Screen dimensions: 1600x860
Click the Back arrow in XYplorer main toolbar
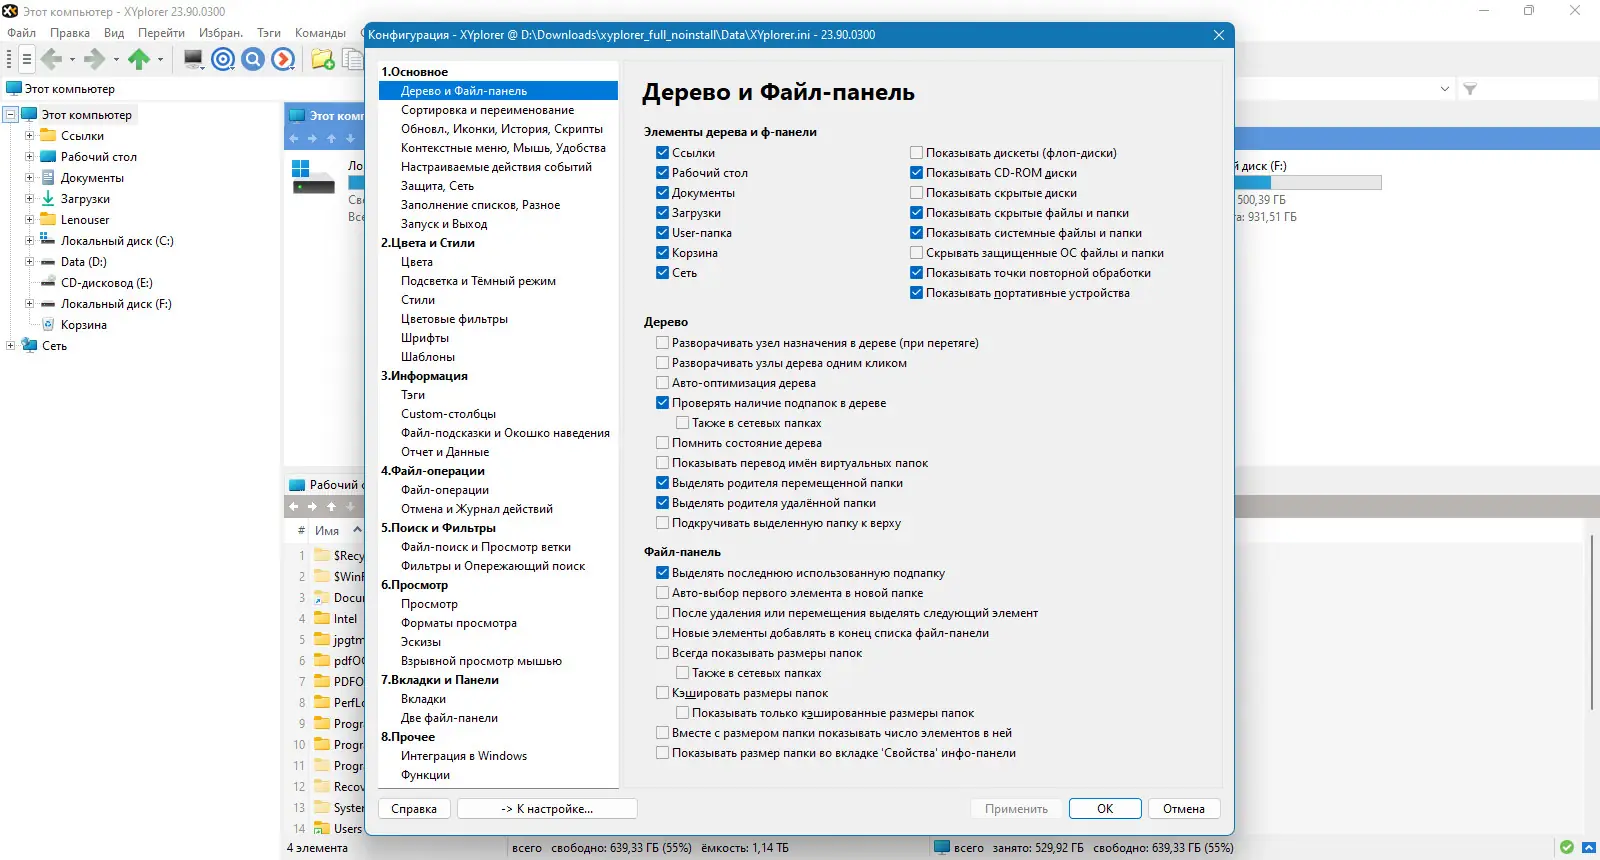point(51,60)
